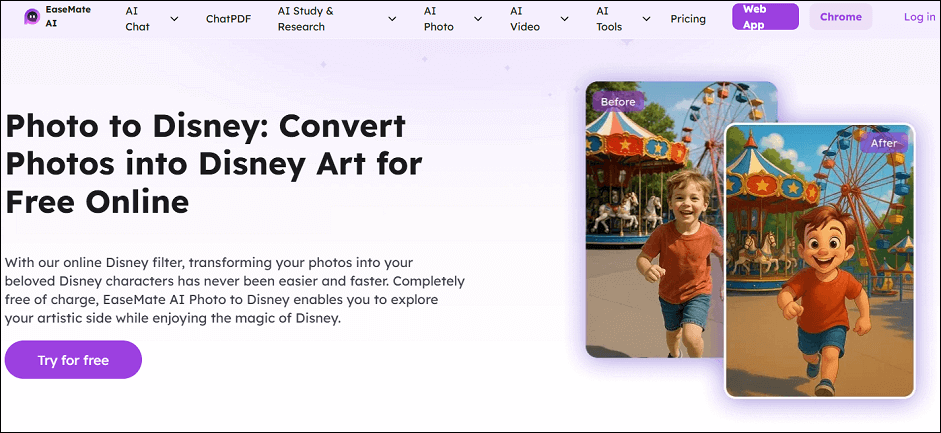Click the Log in link
The width and height of the screenshot is (941, 433).
point(919,17)
